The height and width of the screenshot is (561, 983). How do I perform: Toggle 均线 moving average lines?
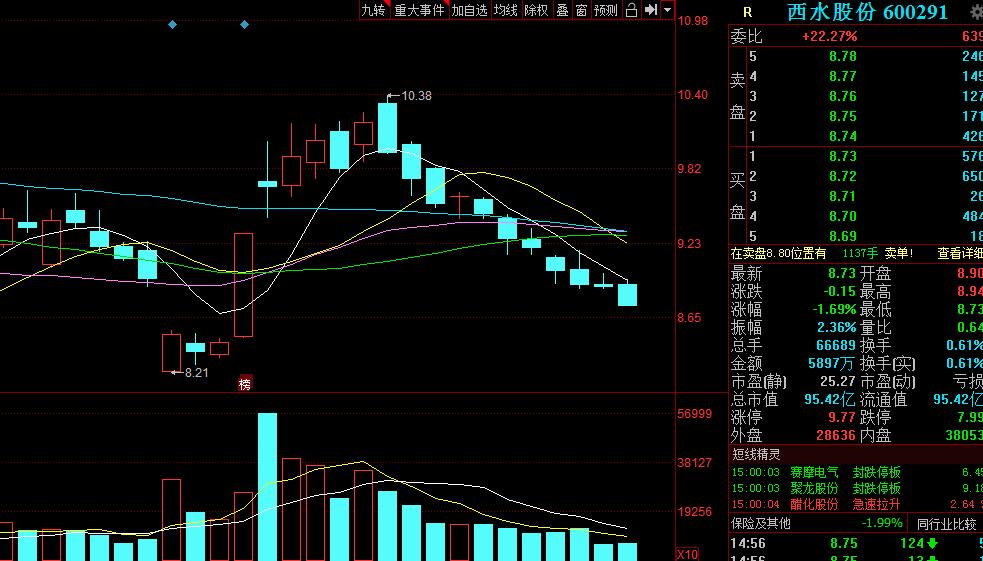pos(505,10)
